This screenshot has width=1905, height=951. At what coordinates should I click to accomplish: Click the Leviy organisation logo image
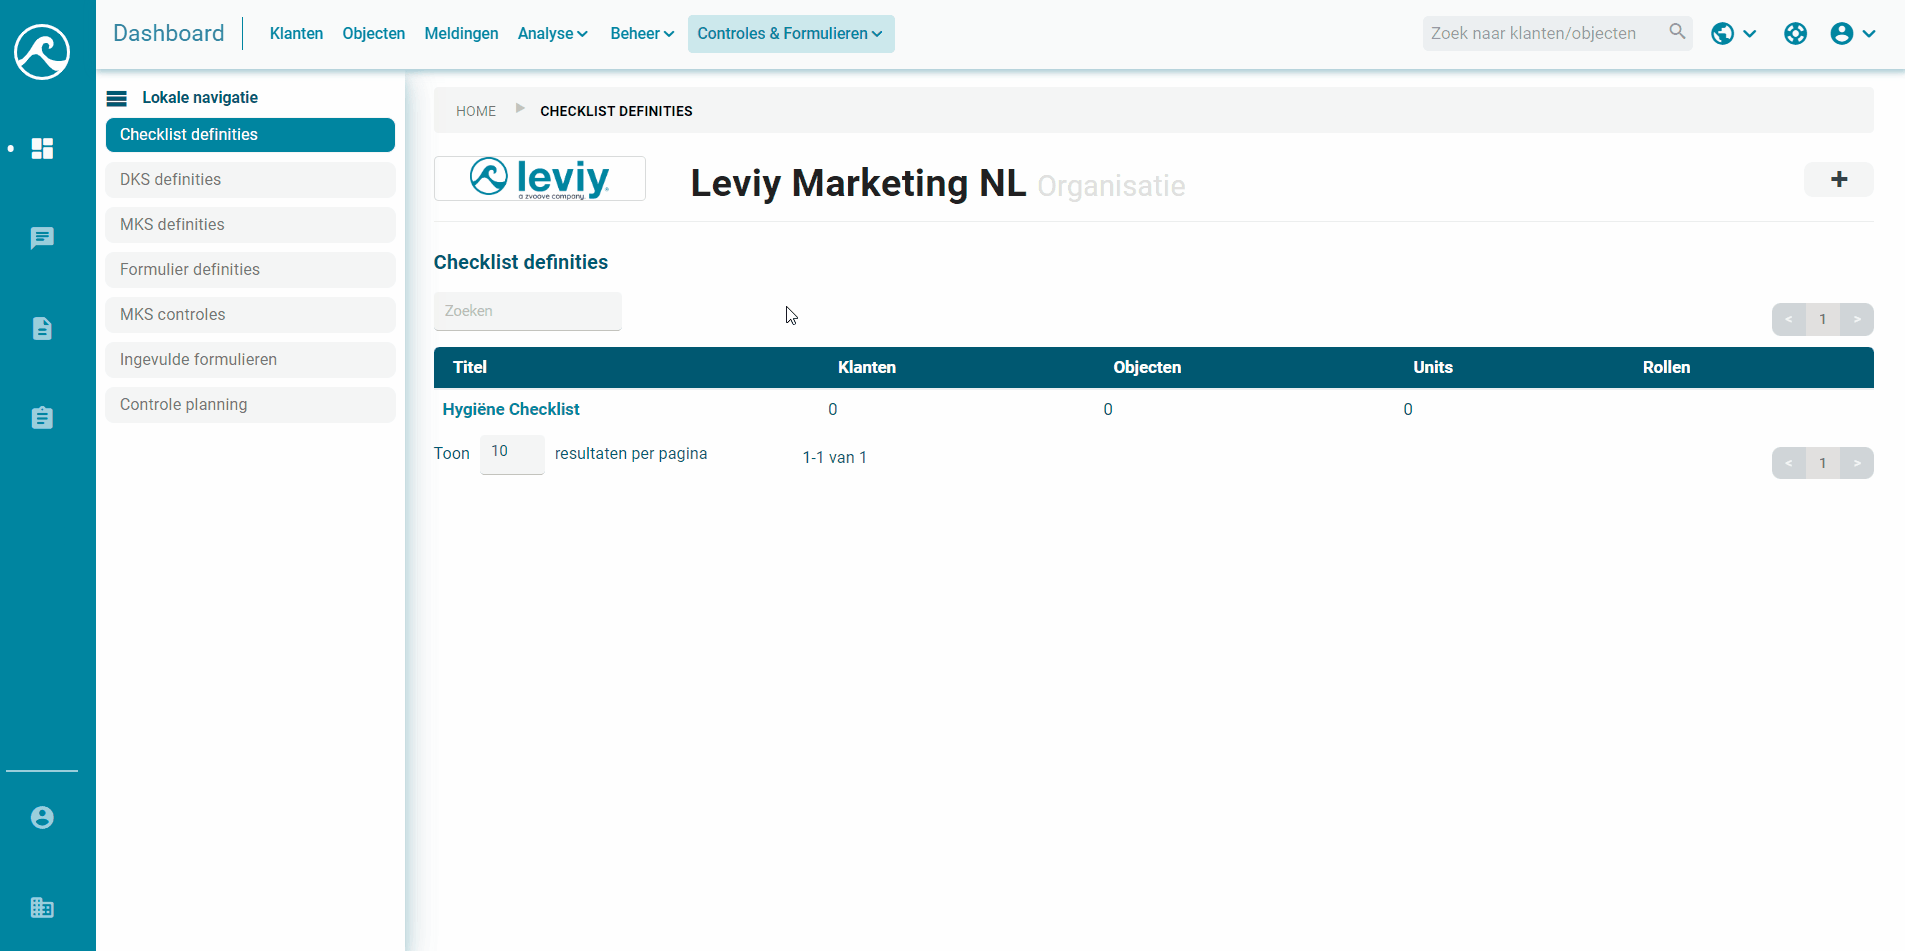pos(540,179)
